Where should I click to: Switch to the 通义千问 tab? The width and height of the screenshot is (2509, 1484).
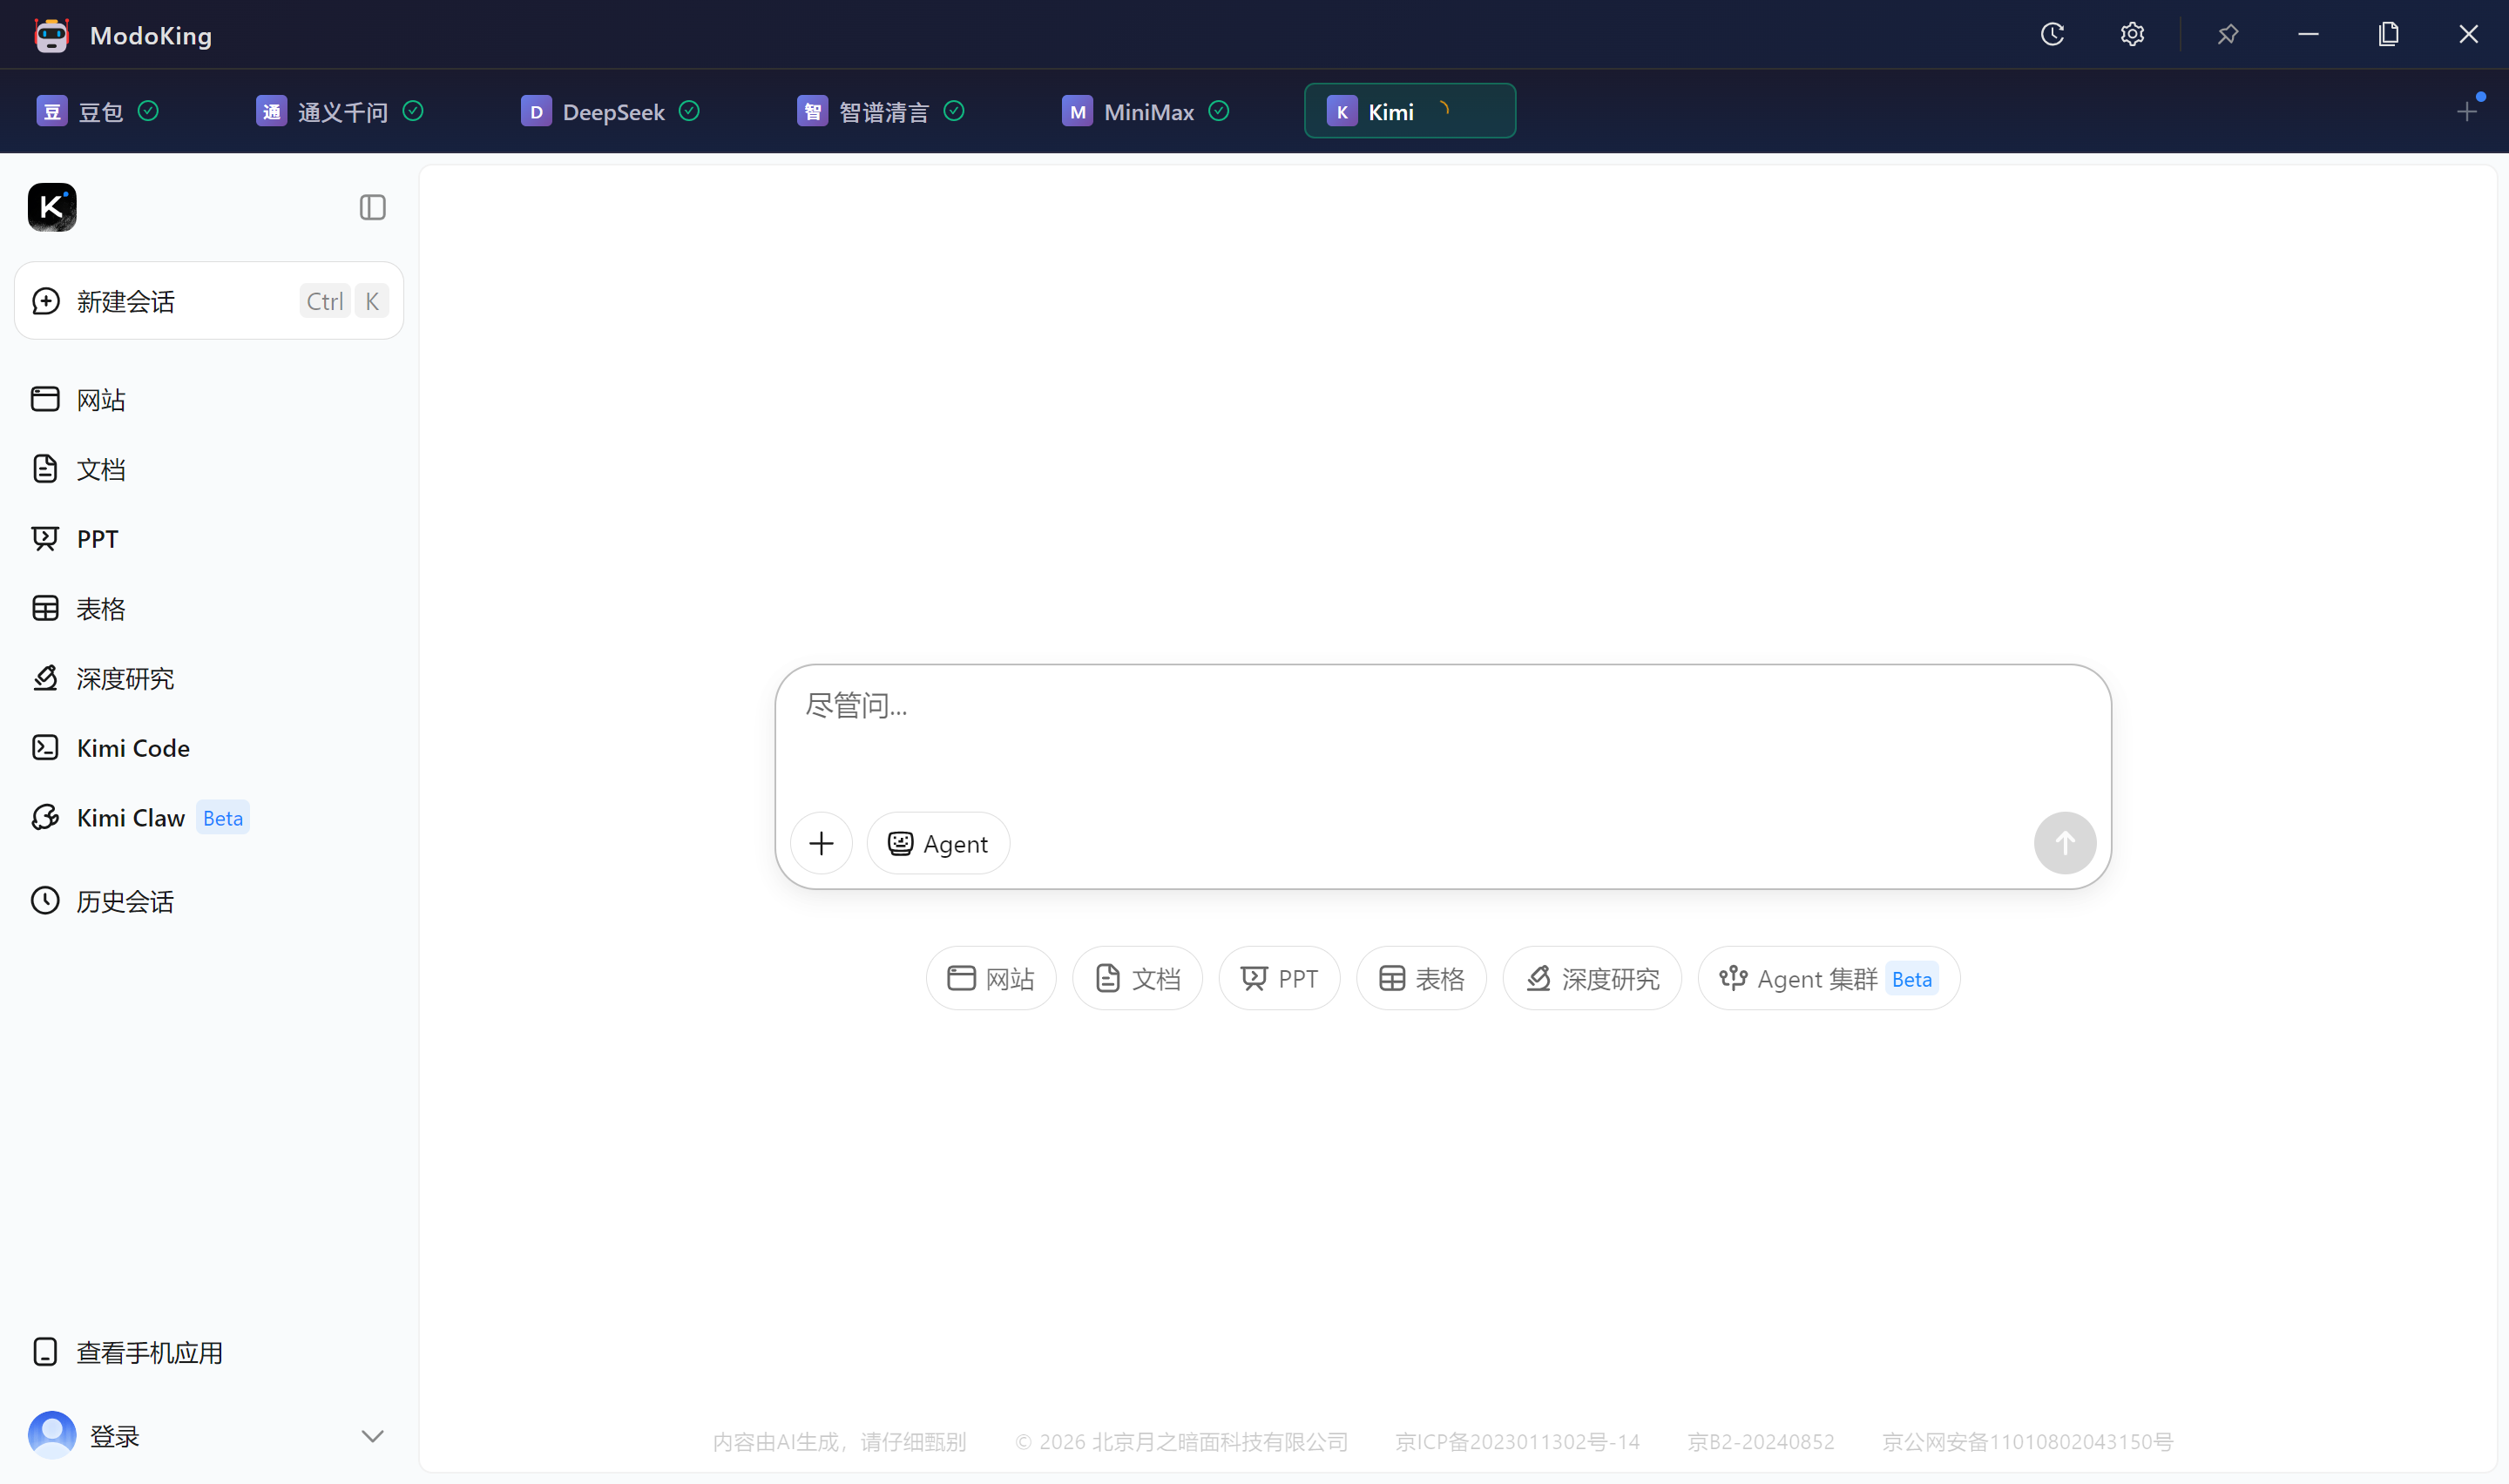340,111
